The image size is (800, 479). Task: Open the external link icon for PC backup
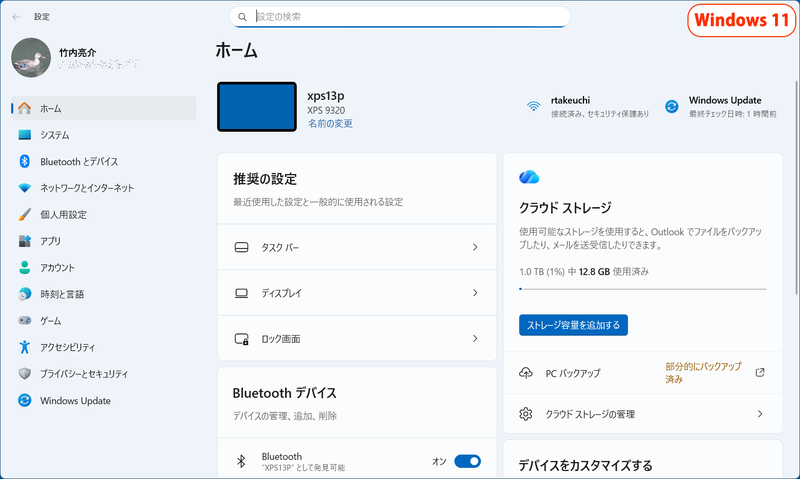(x=760, y=372)
